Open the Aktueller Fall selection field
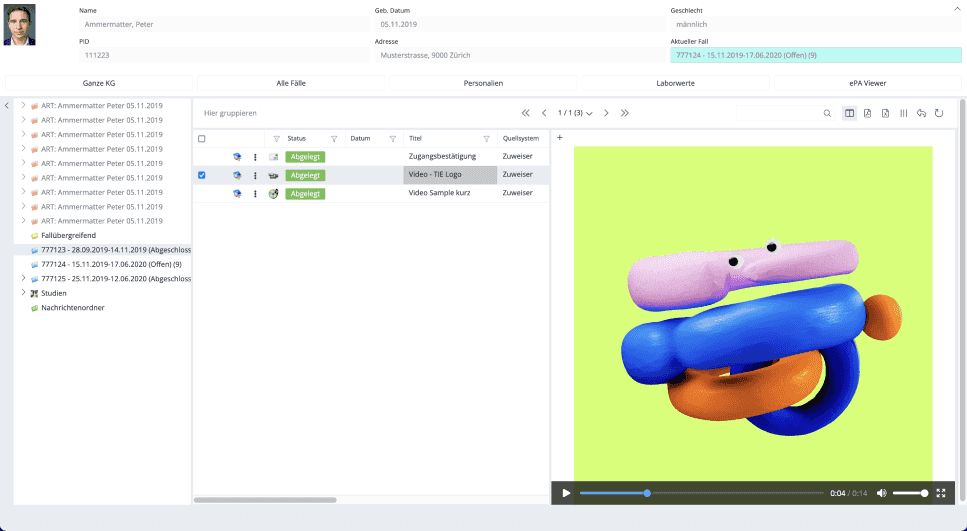967x531 pixels. click(x=815, y=55)
